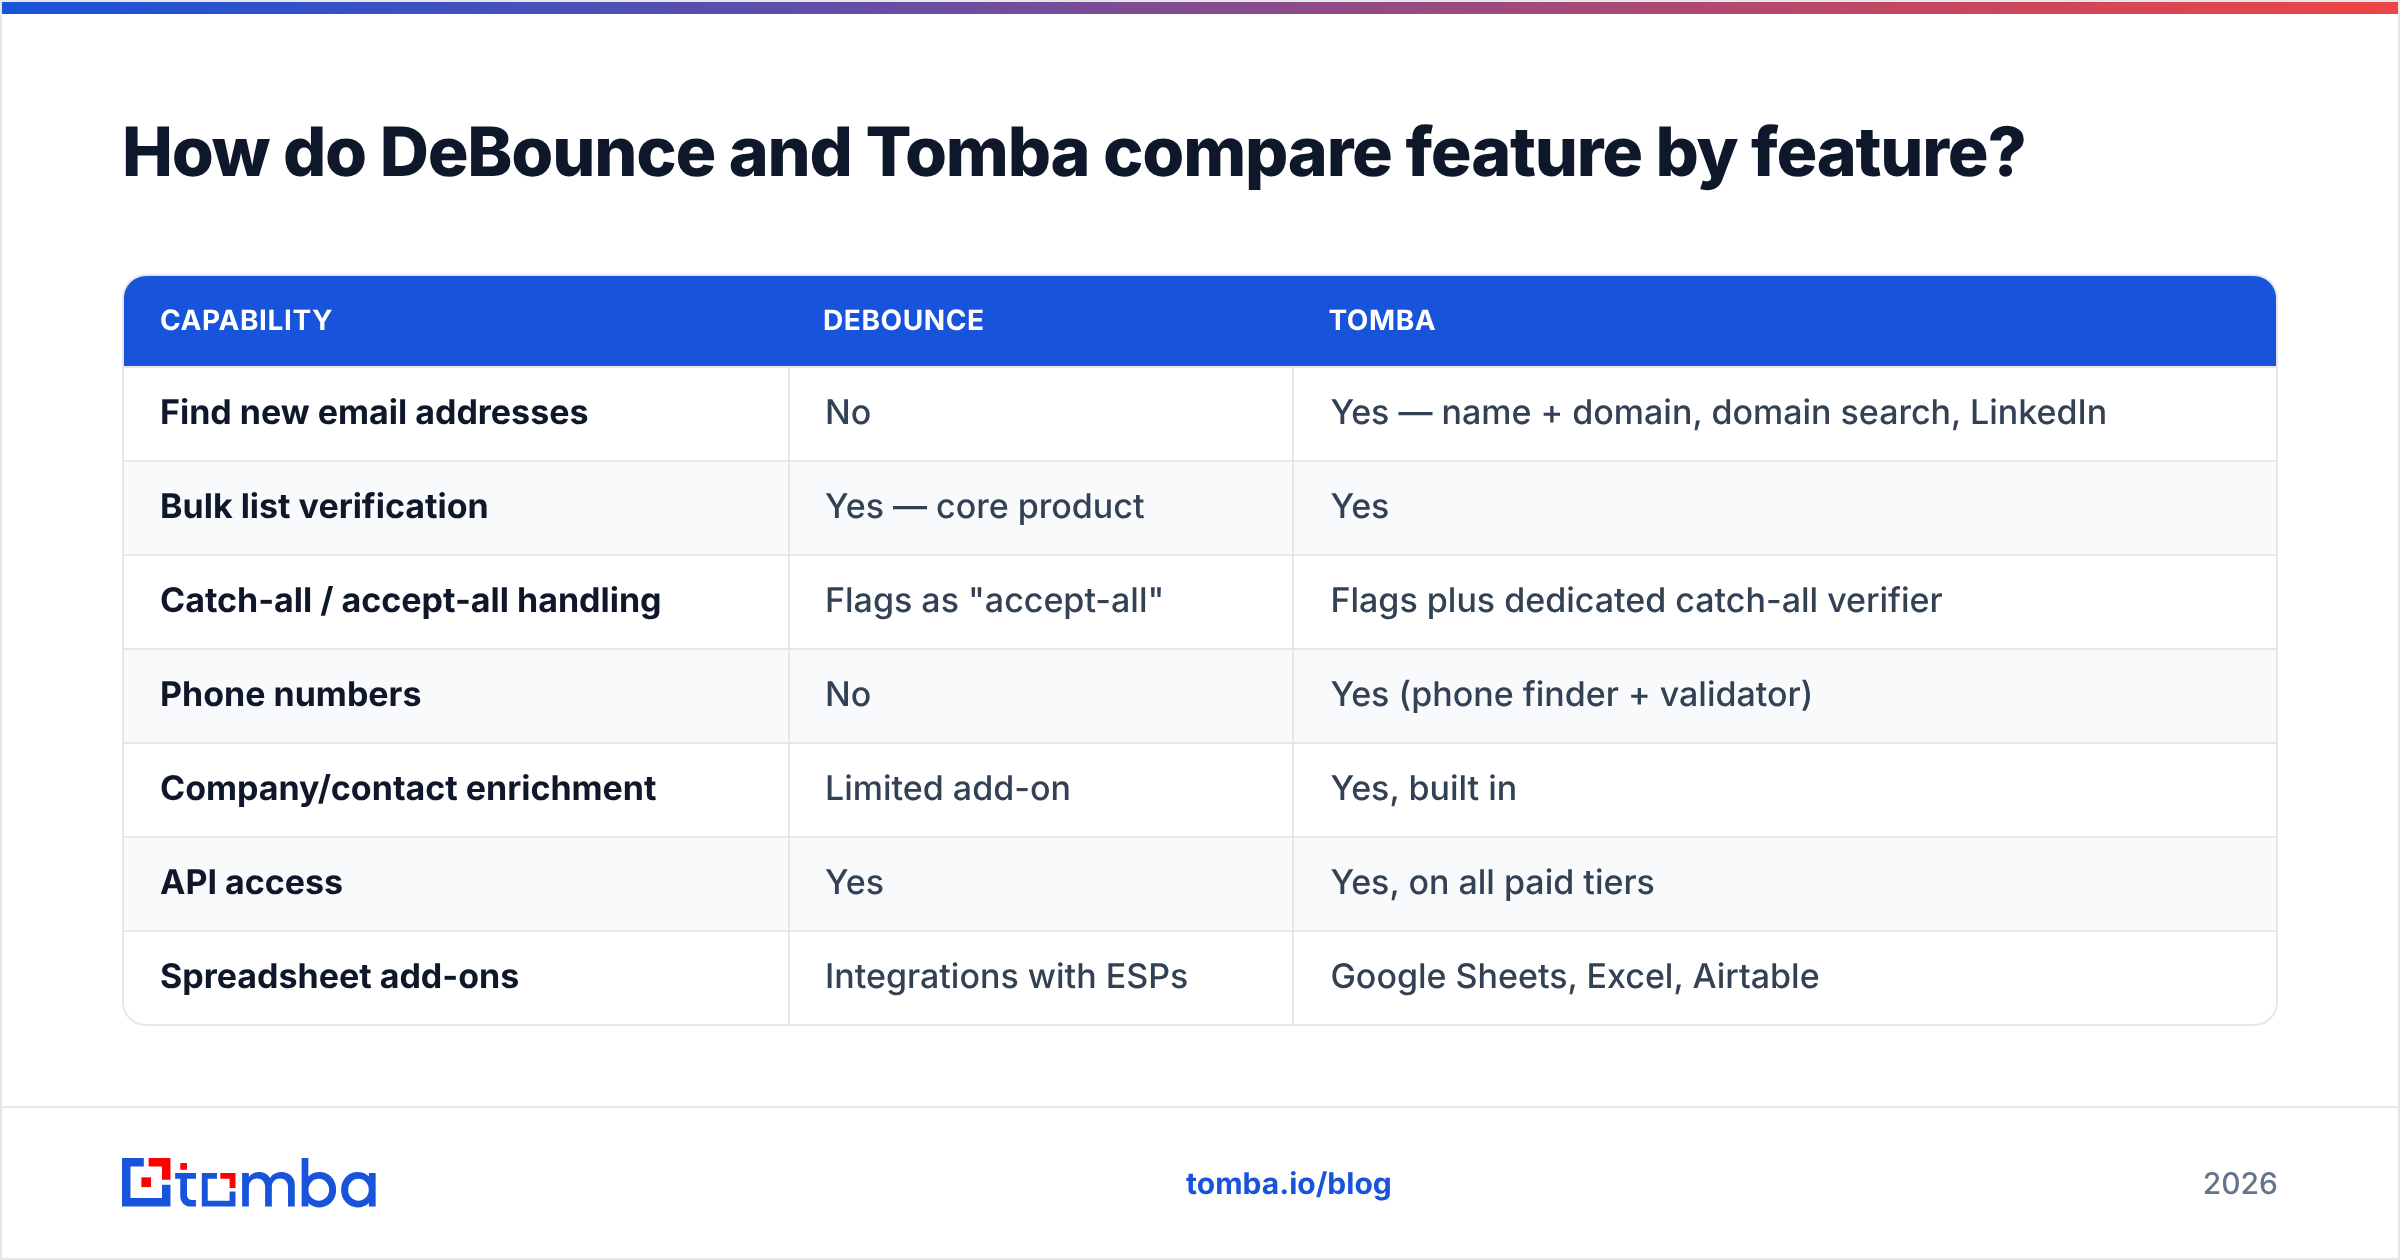The height and width of the screenshot is (1260, 2400).
Task: Click 'Yes — core product' cell
Action: (984, 506)
